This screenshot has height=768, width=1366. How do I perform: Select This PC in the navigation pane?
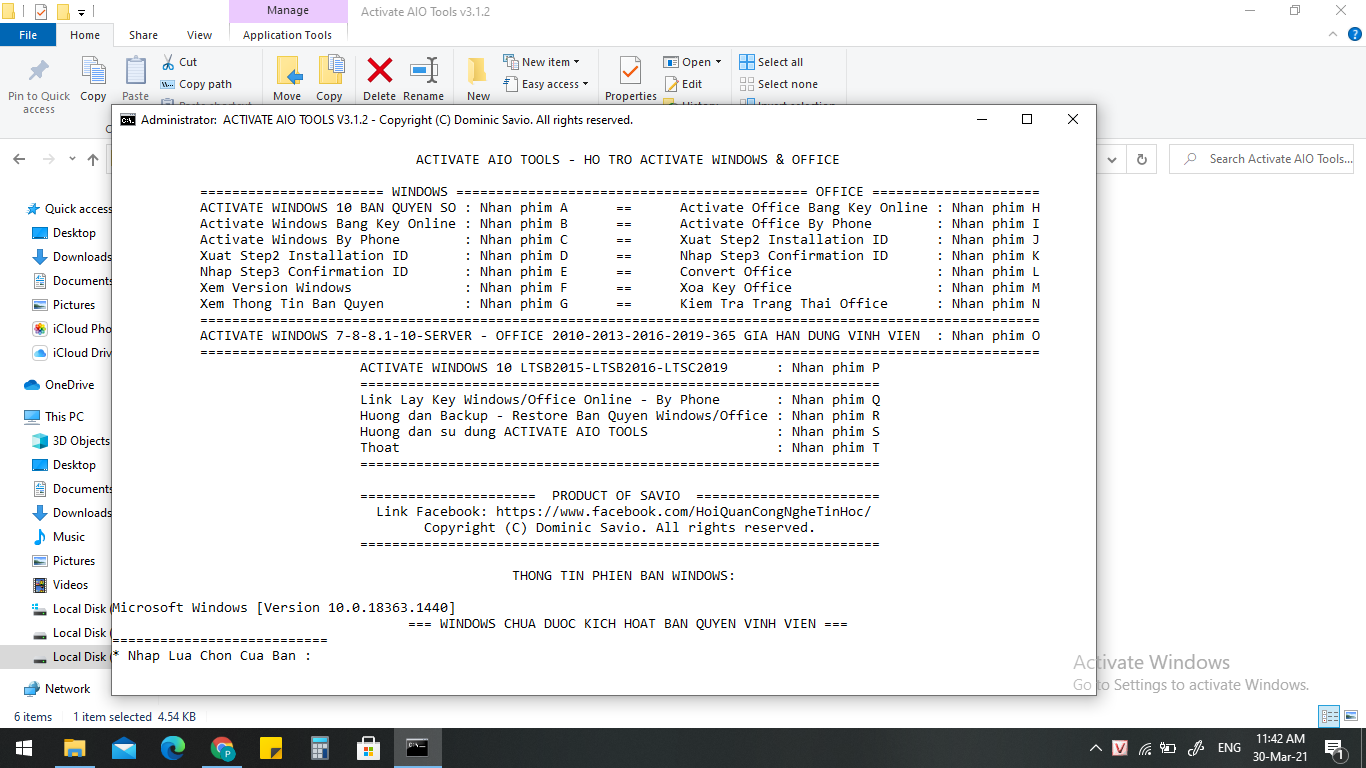coord(55,417)
